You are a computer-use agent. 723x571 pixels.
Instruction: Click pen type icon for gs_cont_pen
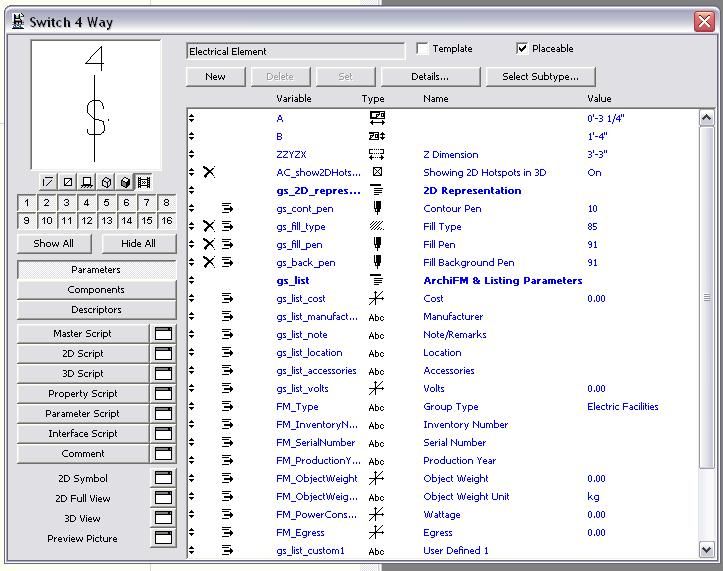coord(377,209)
